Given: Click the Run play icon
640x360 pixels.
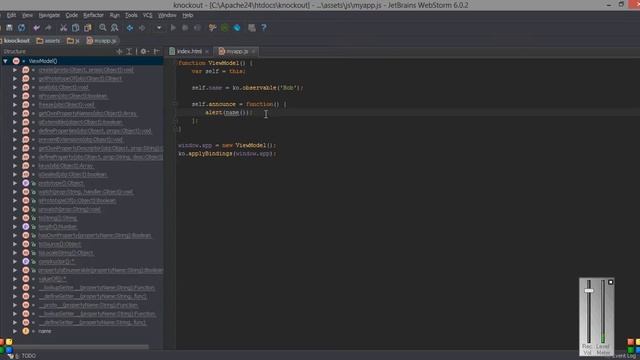Looking at the screenshot, I should (x=173, y=28).
